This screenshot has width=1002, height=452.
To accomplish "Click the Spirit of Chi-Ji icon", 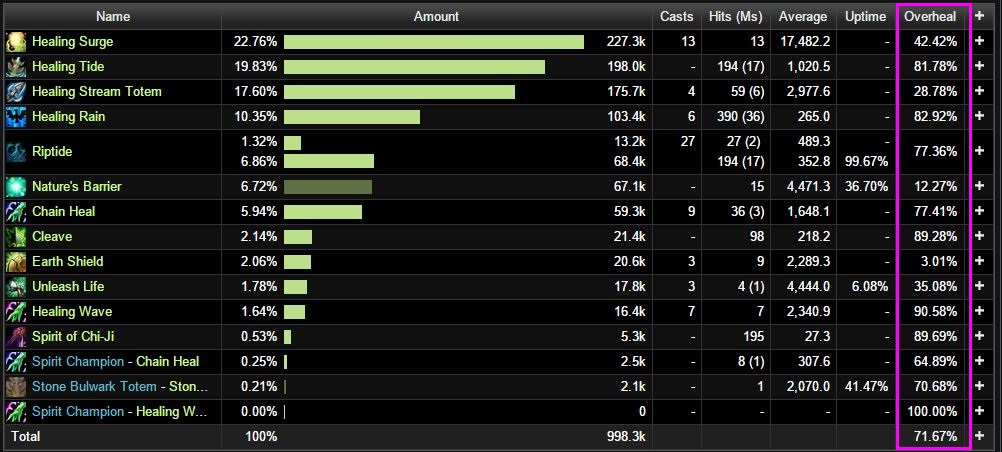I will [16, 337].
